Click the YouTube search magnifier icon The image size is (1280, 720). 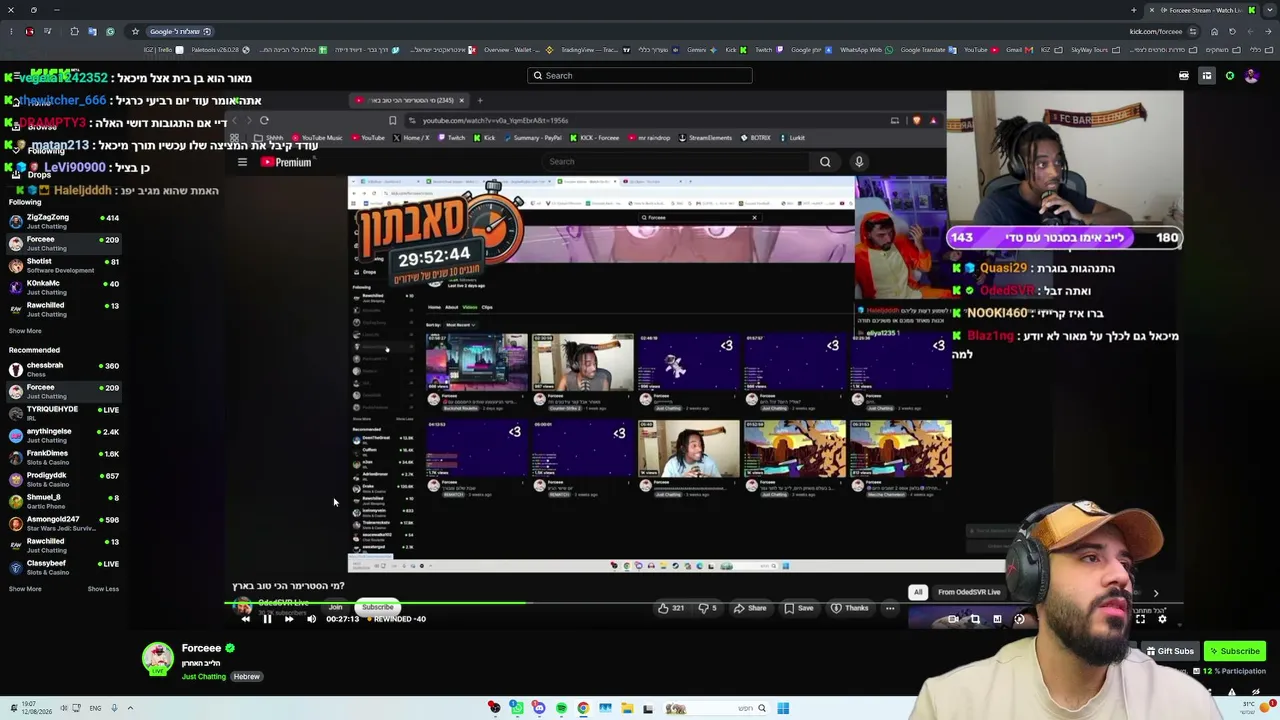coord(825,162)
